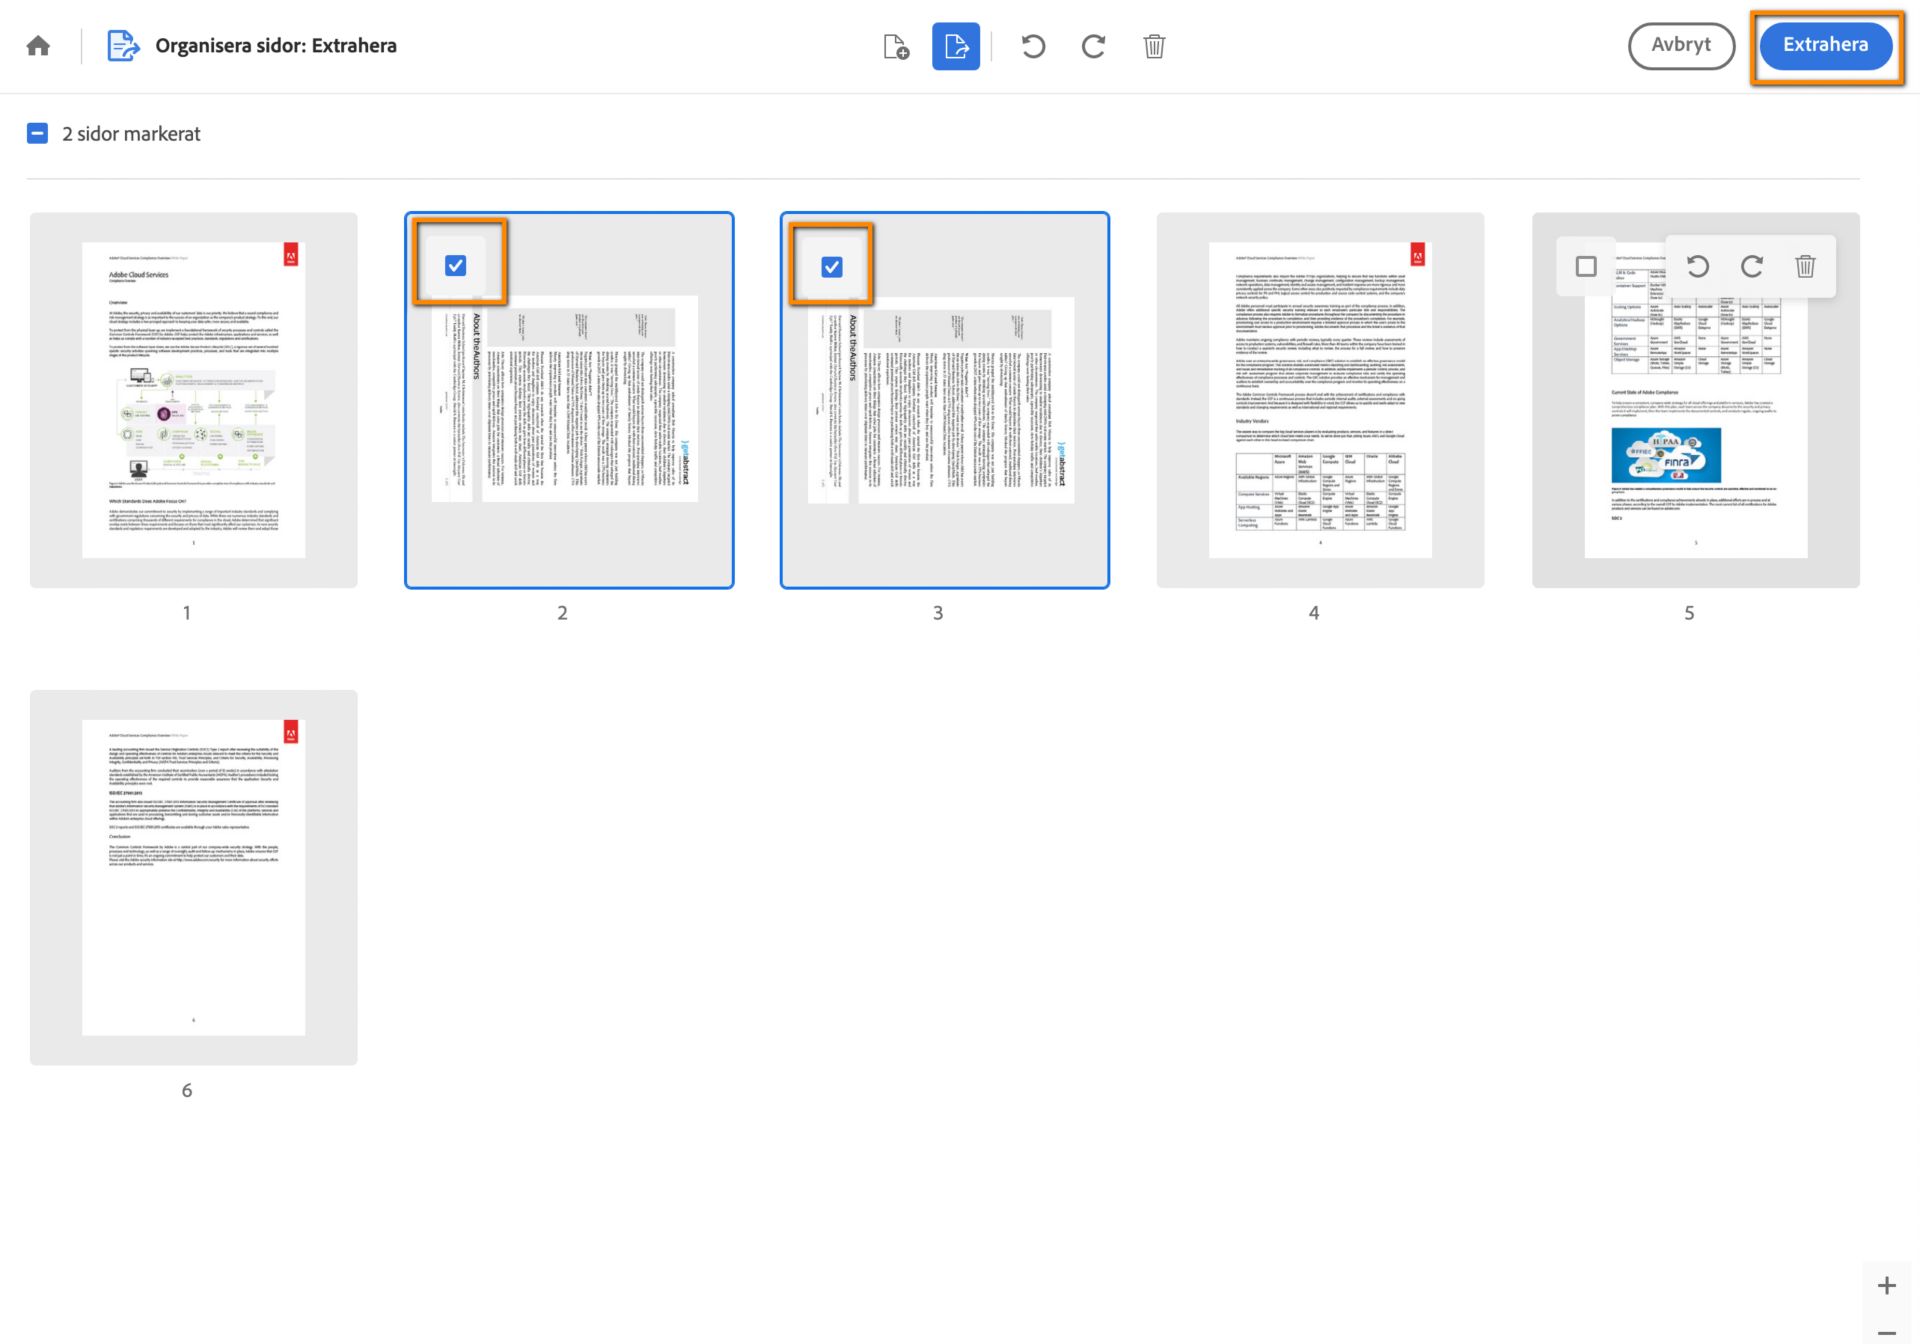Zoom out thumbnails with minus button

(1886, 1331)
